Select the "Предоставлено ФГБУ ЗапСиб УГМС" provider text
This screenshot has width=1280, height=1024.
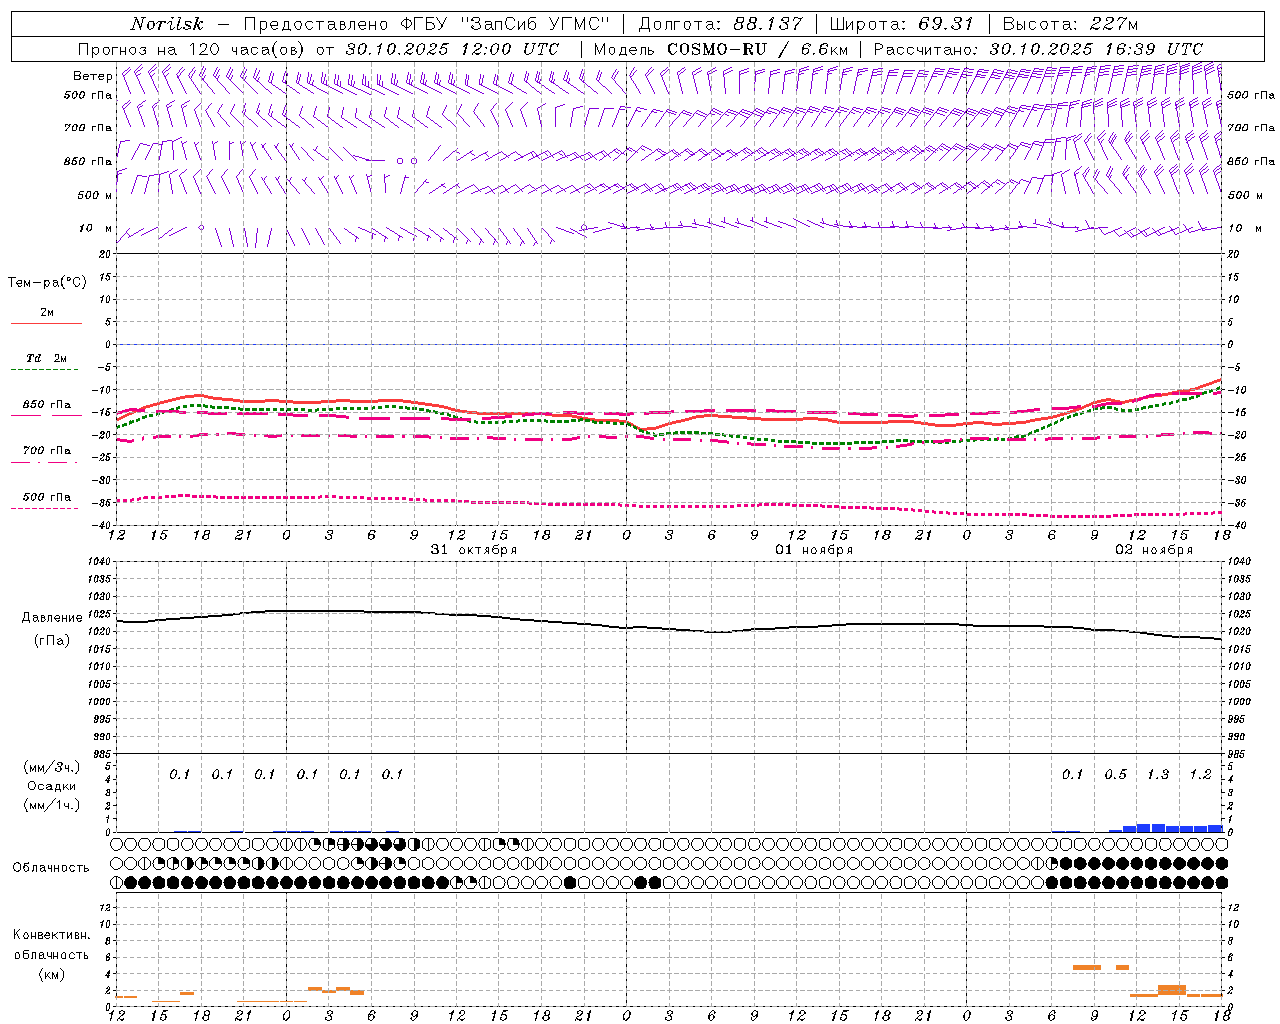(x=427, y=24)
